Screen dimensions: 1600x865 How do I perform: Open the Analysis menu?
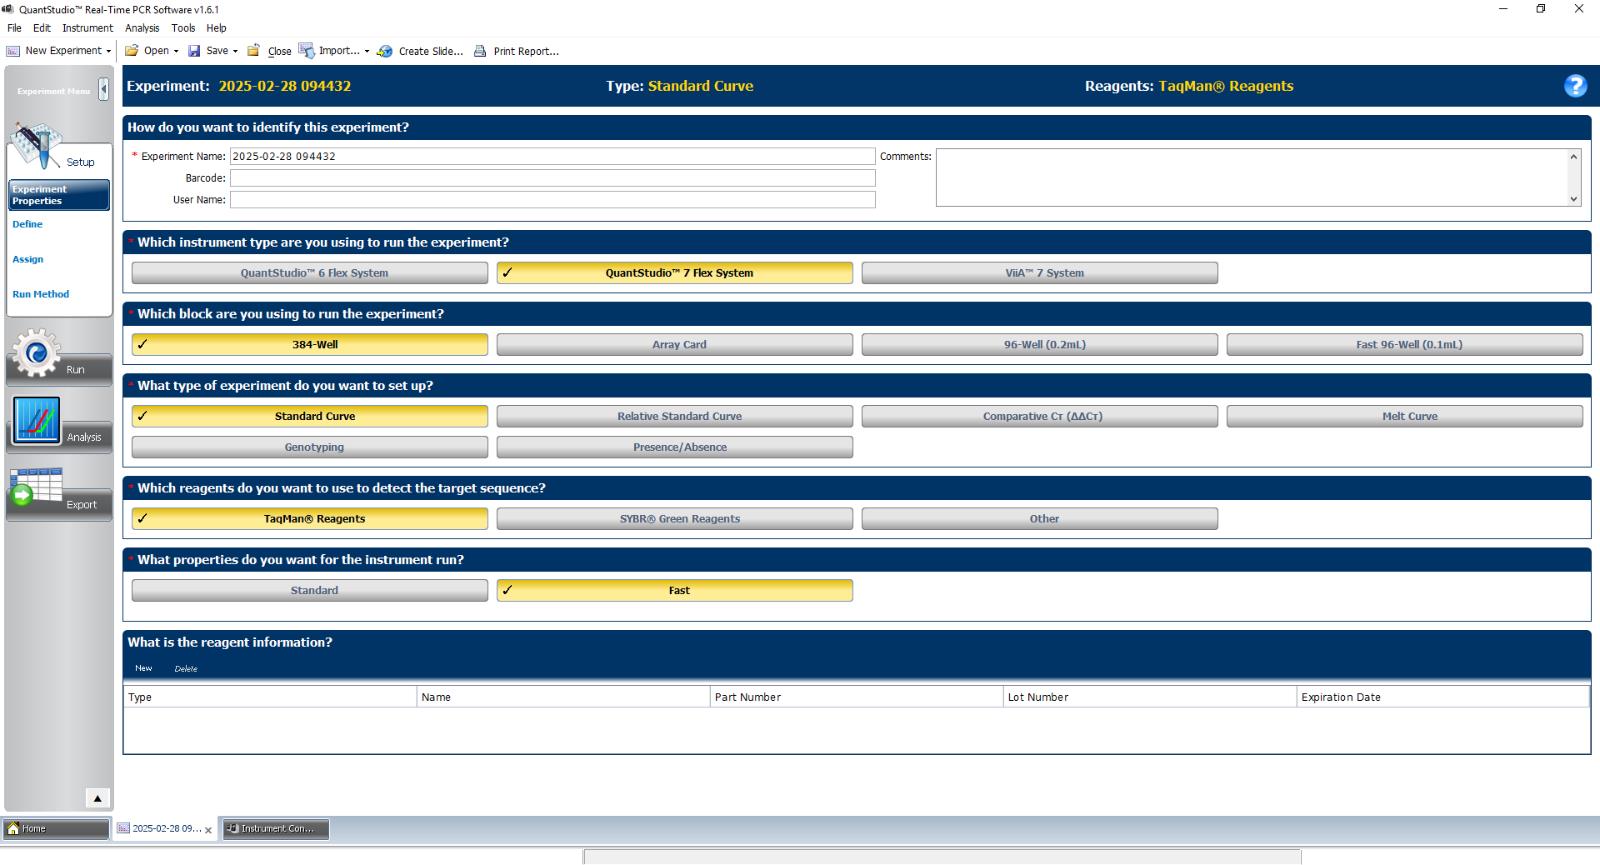pyautogui.click(x=141, y=28)
